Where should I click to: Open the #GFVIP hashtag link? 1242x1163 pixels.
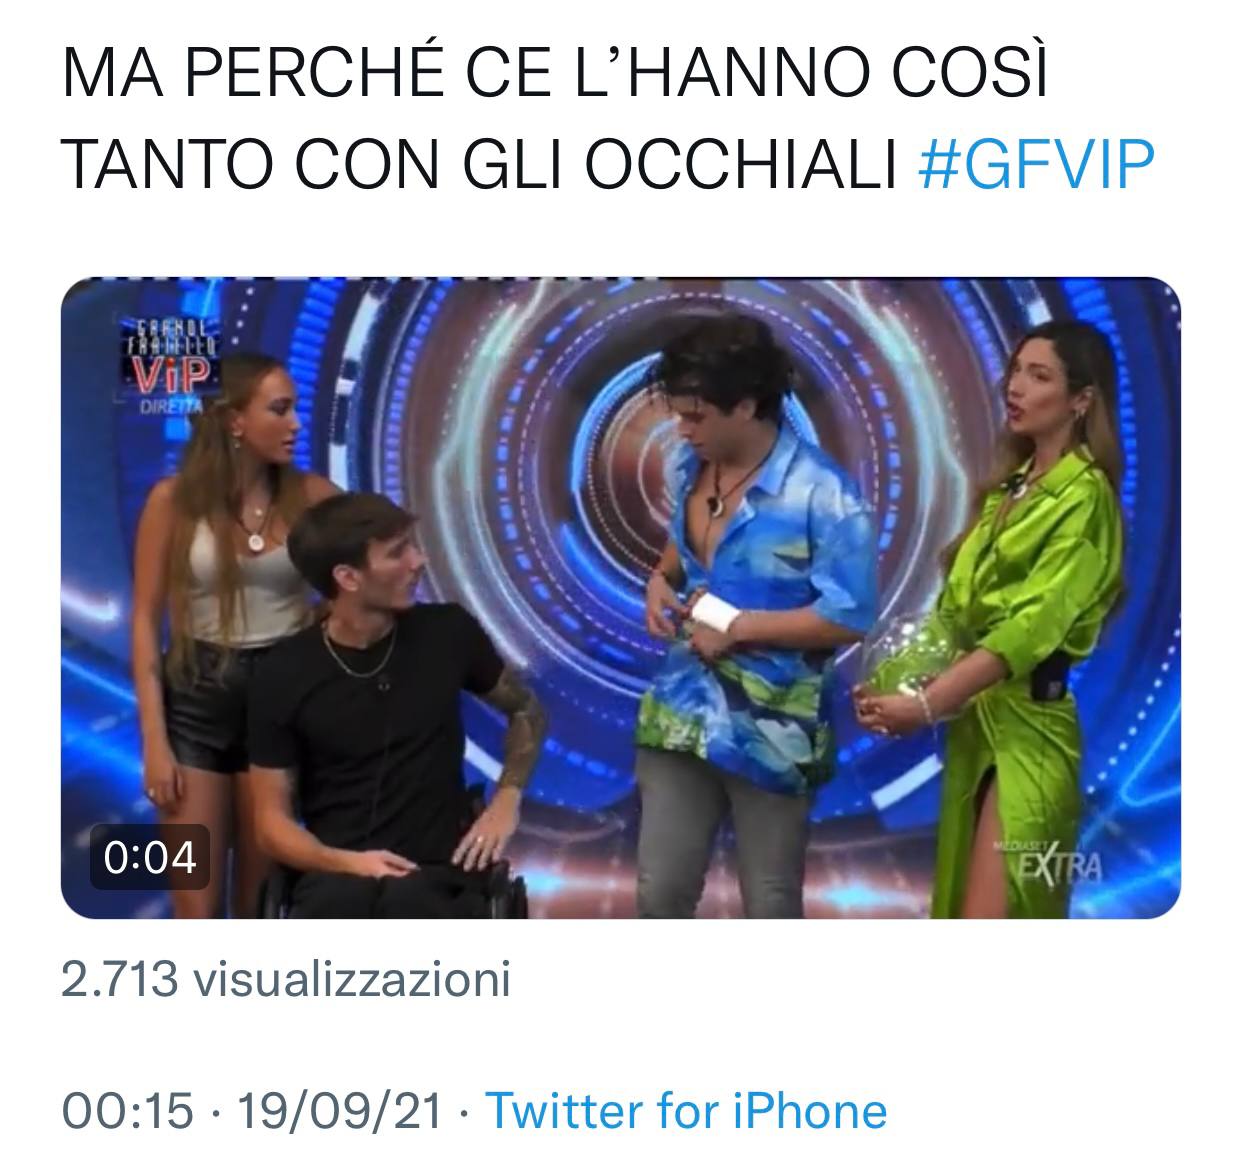pos(1036,164)
